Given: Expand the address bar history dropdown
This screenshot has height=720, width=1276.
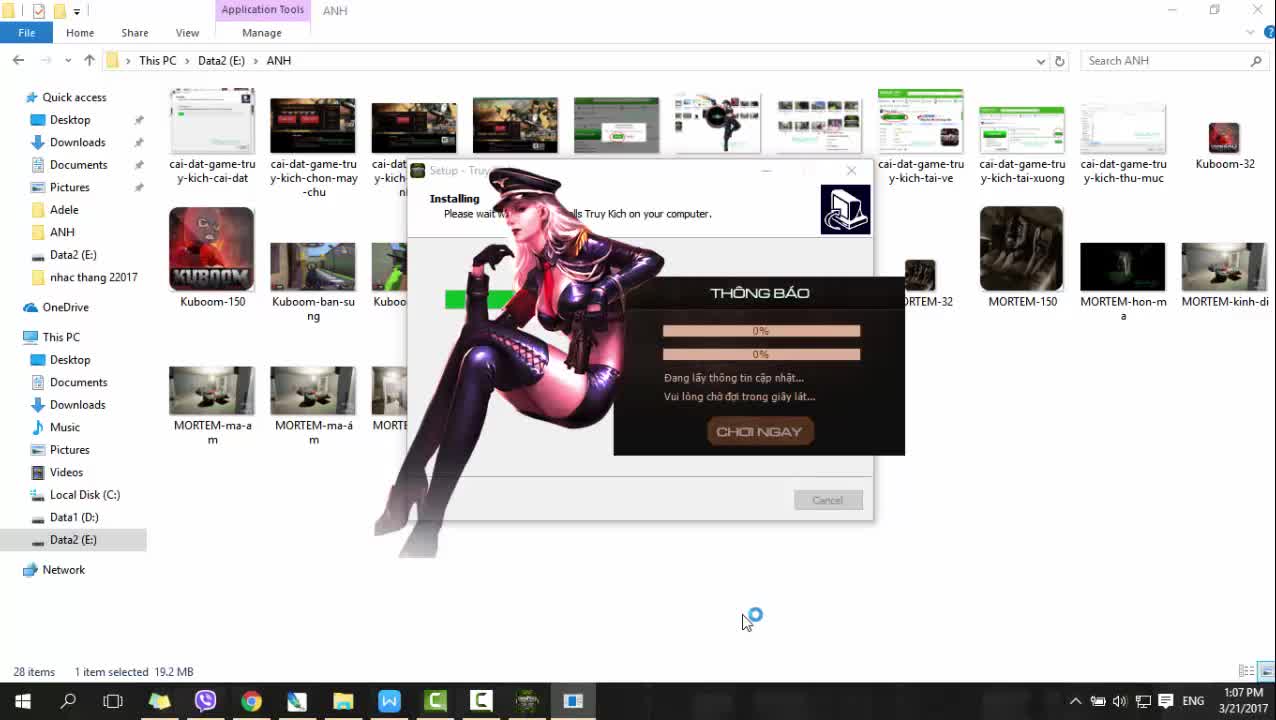Looking at the screenshot, I should 1041,61.
